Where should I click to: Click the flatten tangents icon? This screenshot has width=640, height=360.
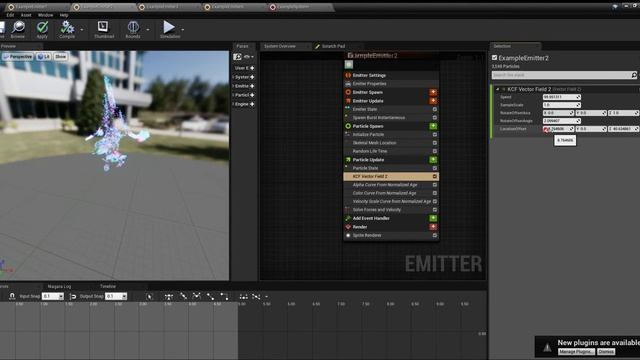(x=243, y=297)
